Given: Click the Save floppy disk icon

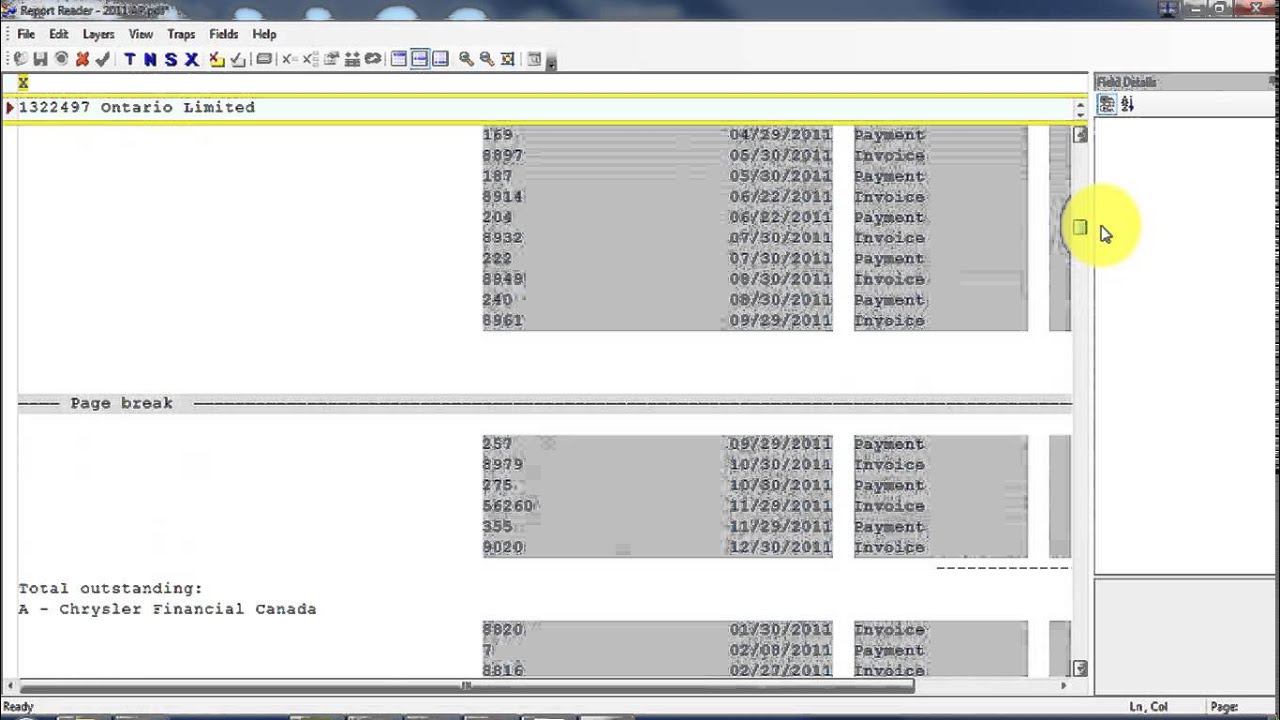Looking at the screenshot, I should point(40,59).
